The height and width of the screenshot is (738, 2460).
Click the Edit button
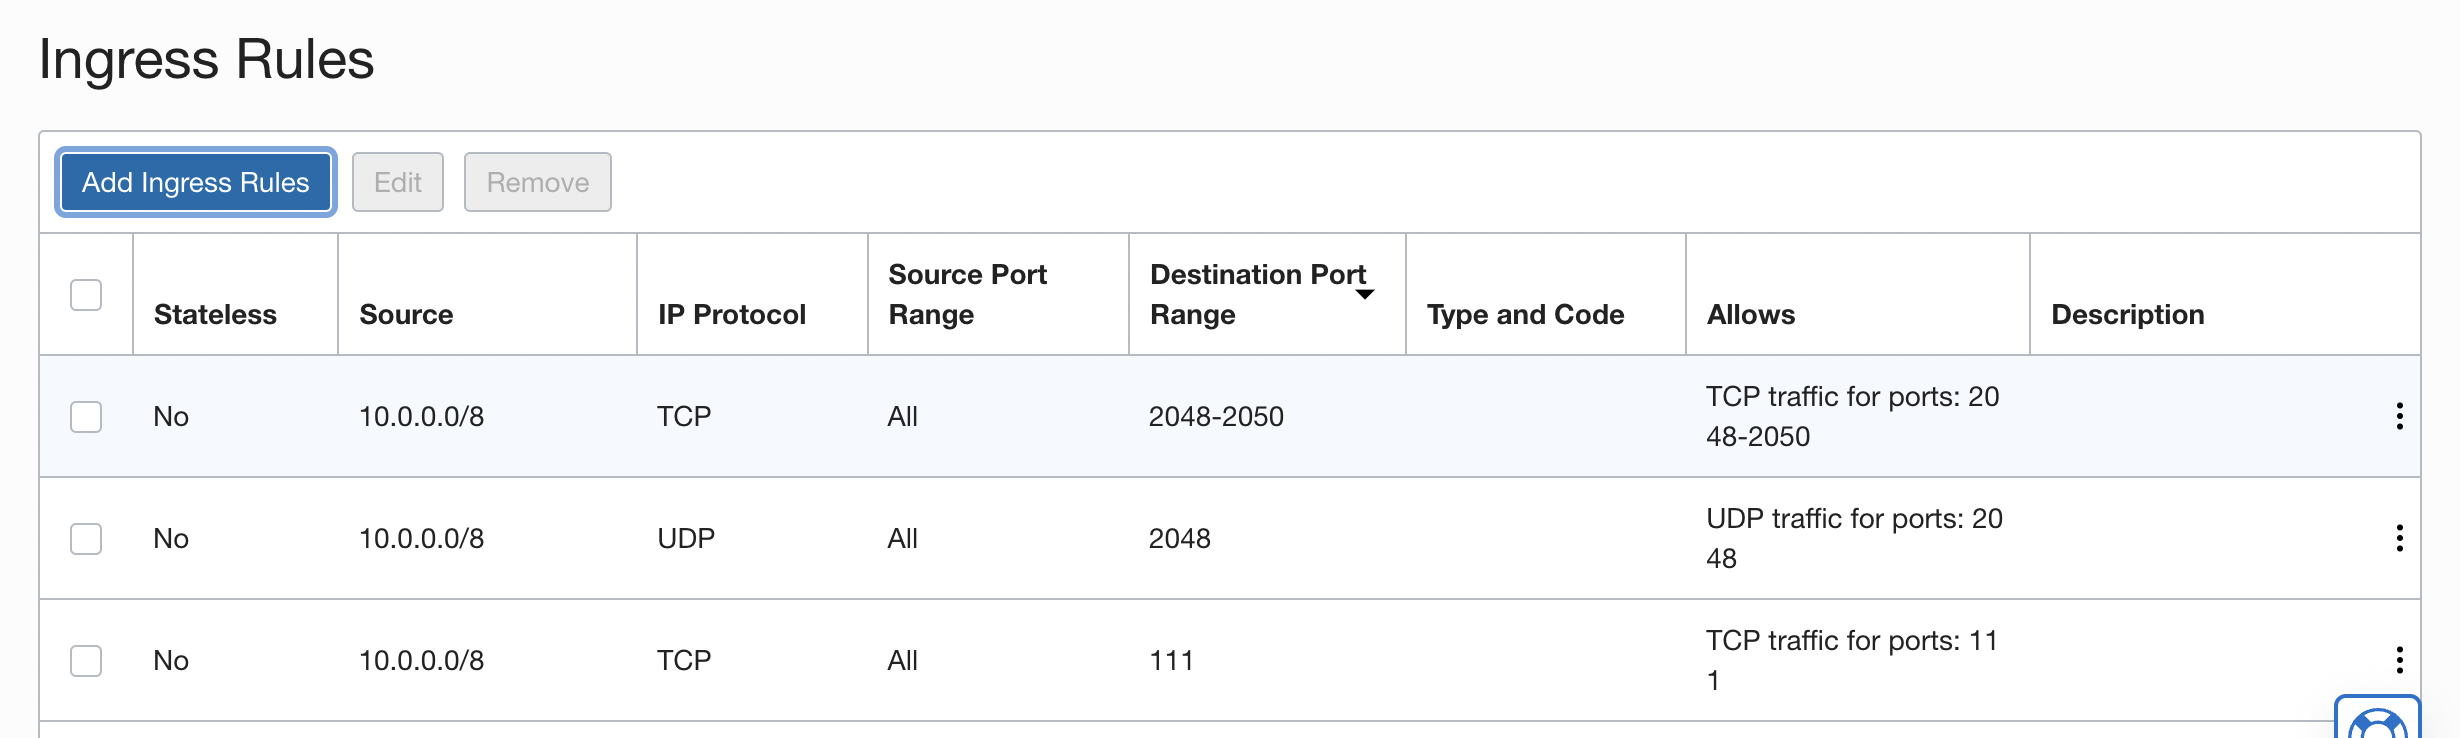click(x=397, y=182)
